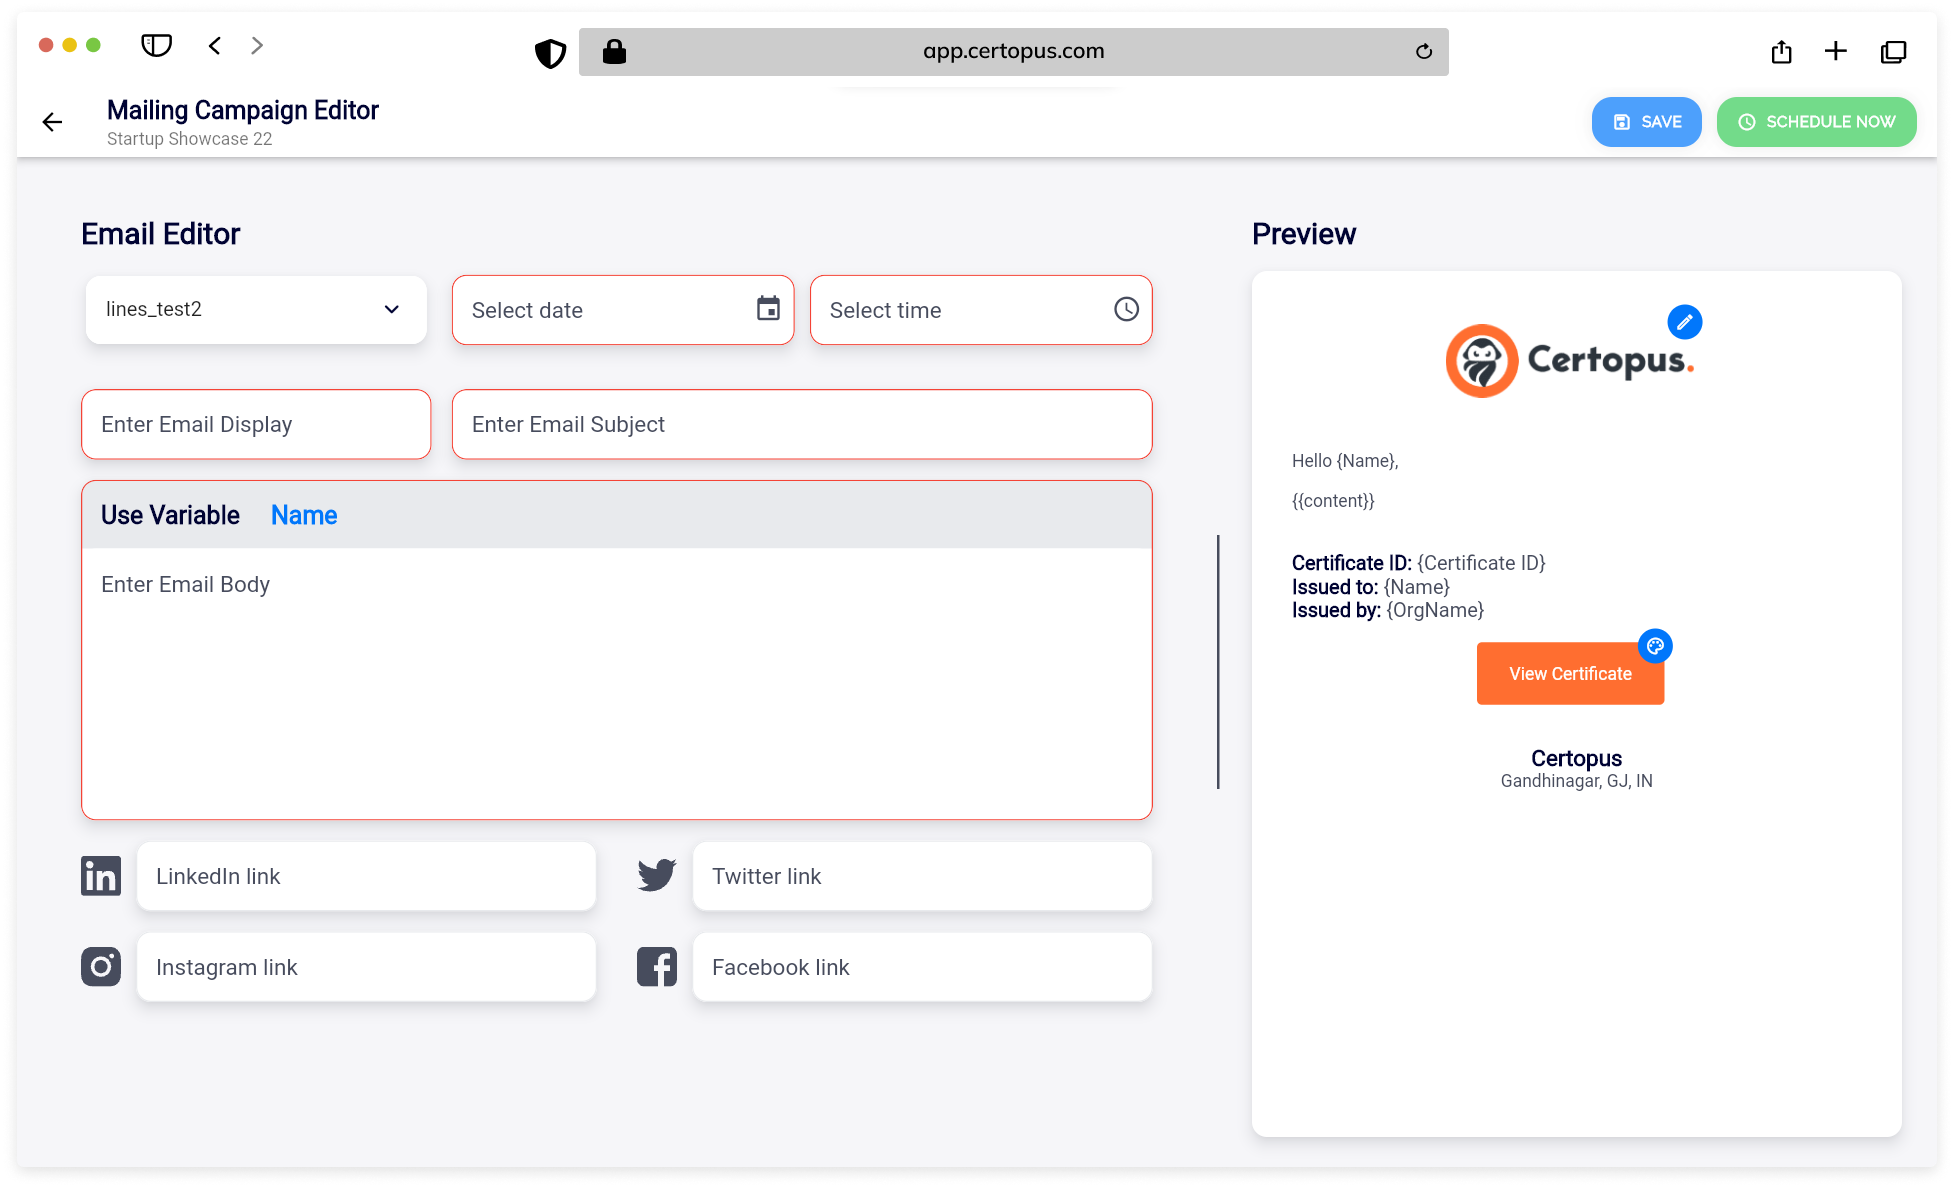The image size is (1954, 1188).
Task: Open the palette icon on View Certificate button
Action: click(x=1655, y=646)
